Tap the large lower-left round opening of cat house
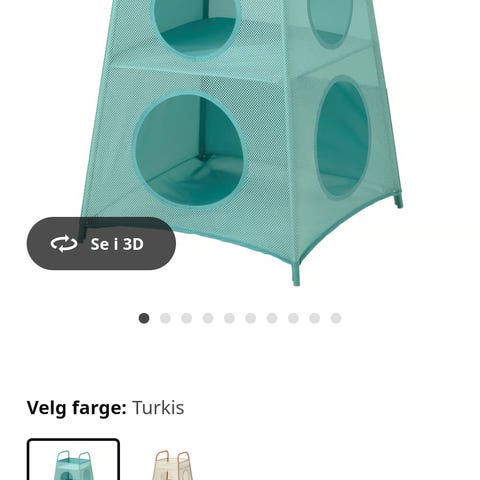The height and width of the screenshot is (480, 480). tap(190, 150)
